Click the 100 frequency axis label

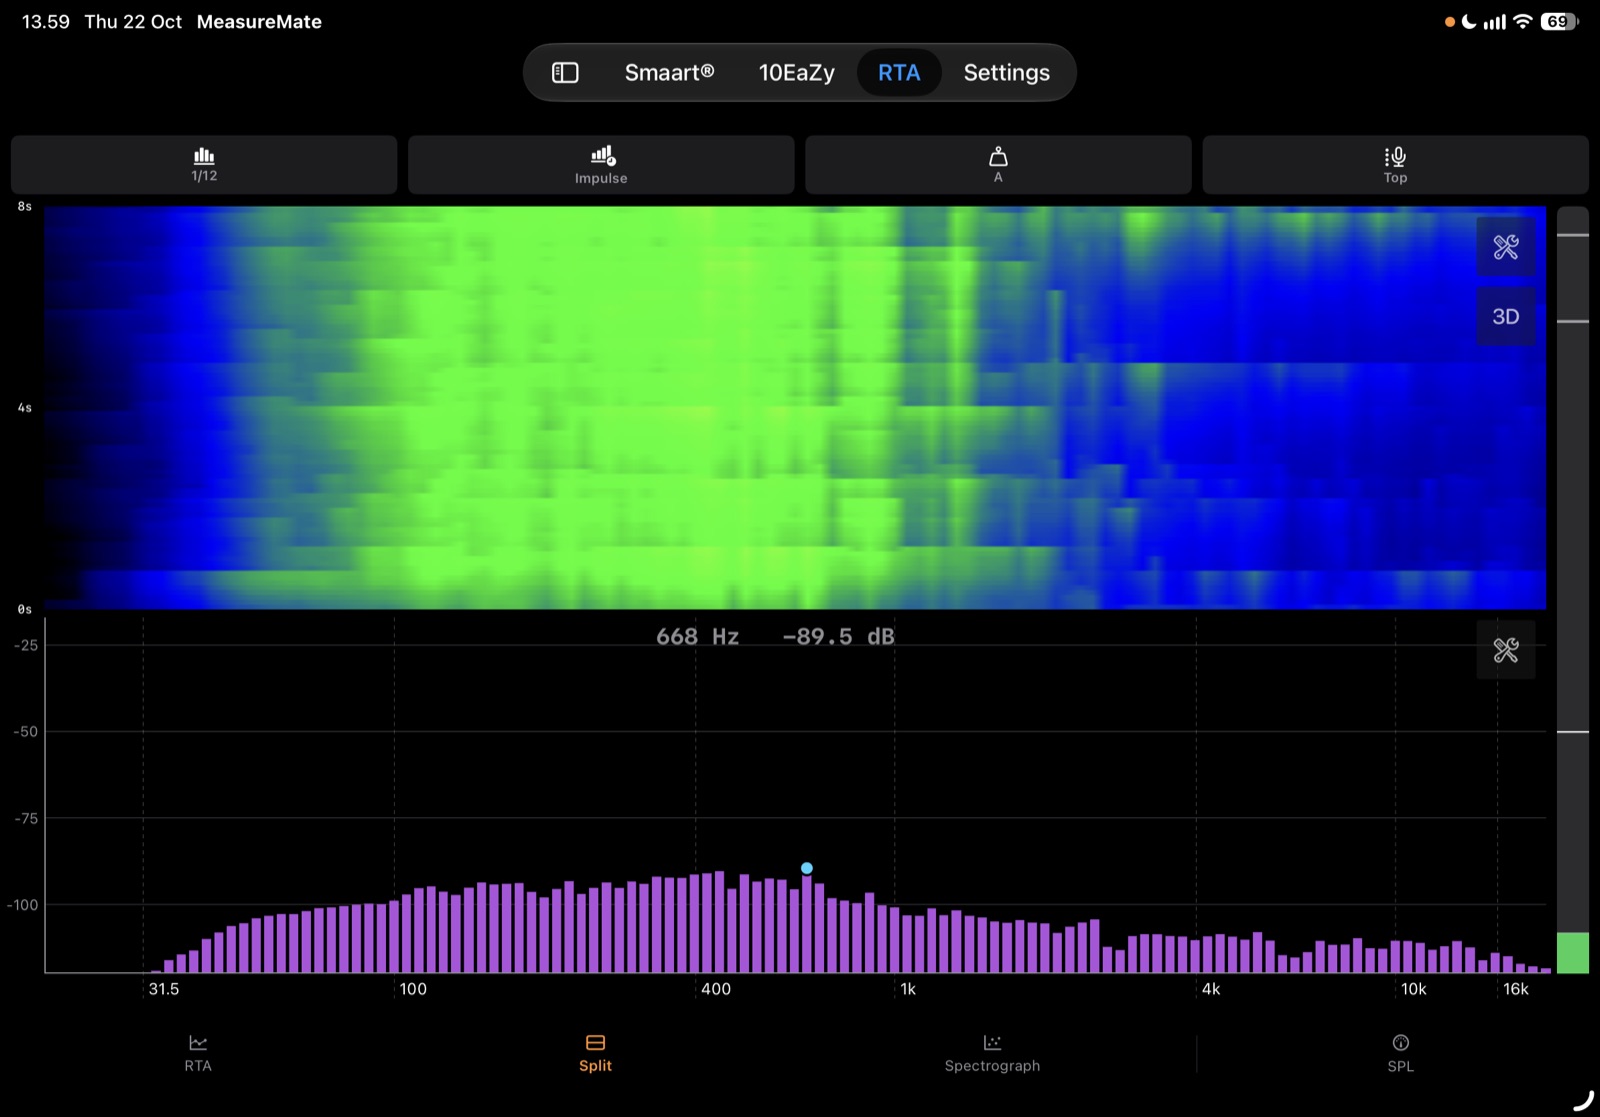pyautogui.click(x=413, y=989)
